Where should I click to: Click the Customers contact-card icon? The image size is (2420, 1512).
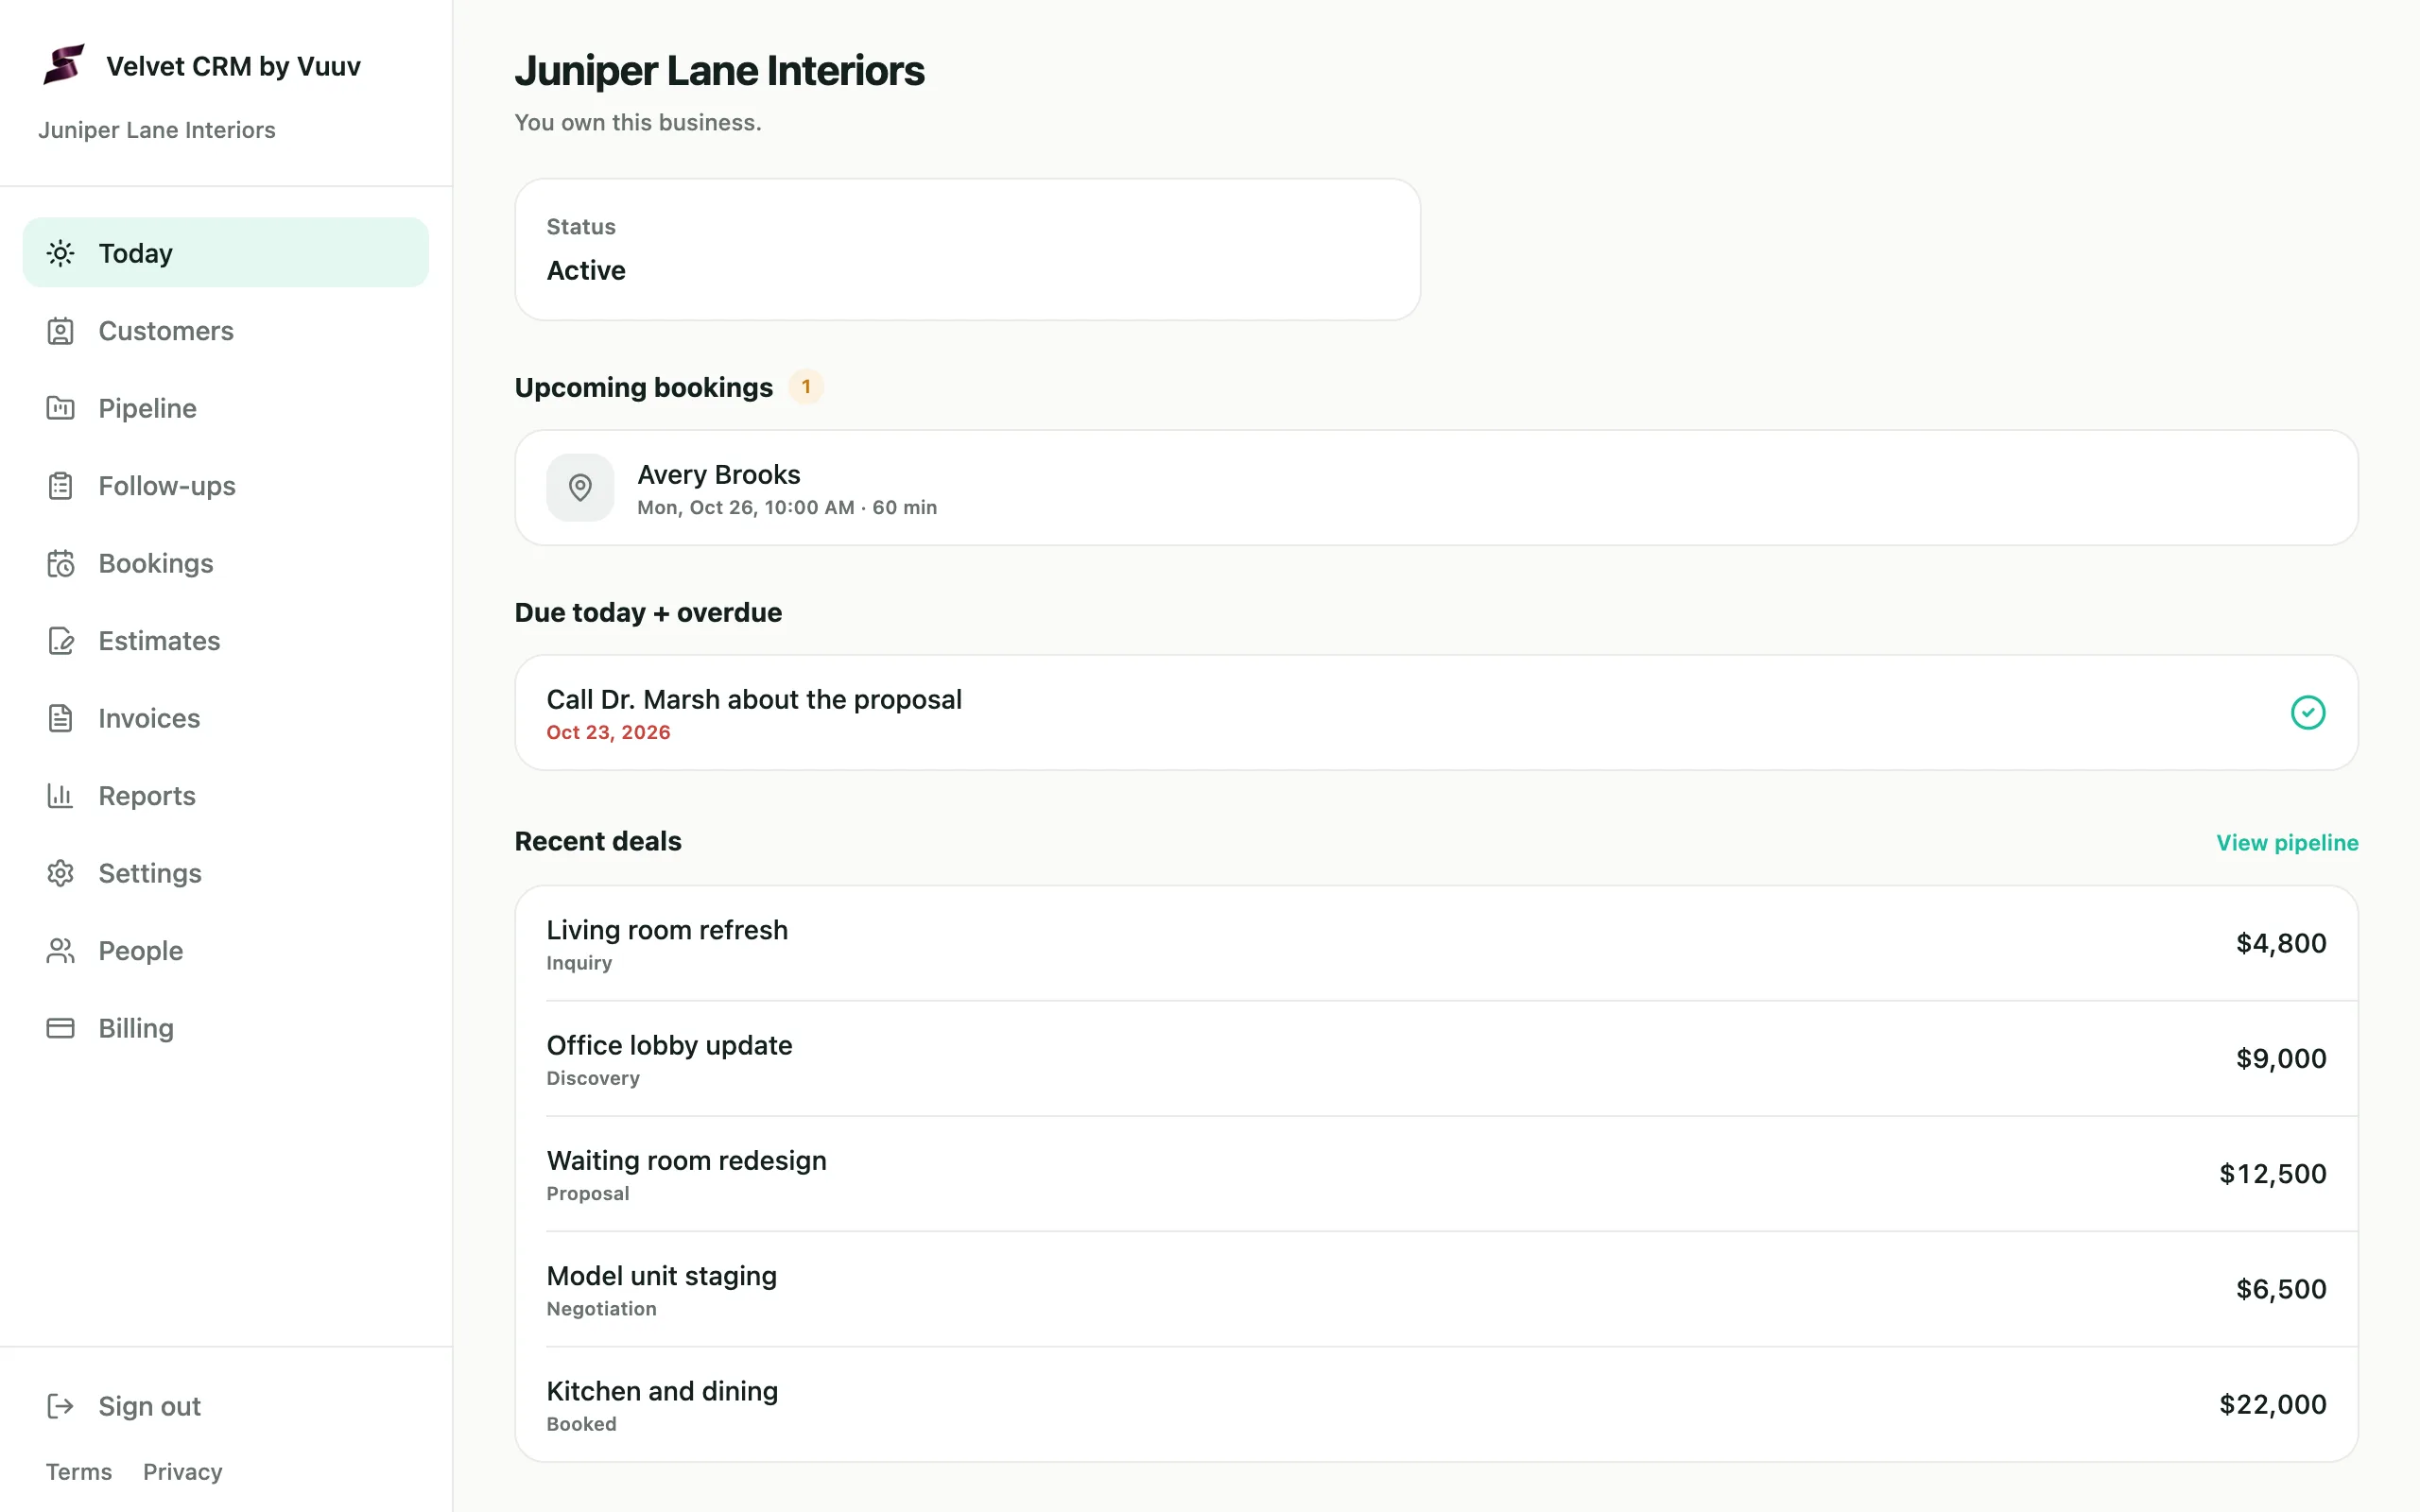(x=61, y=331)
